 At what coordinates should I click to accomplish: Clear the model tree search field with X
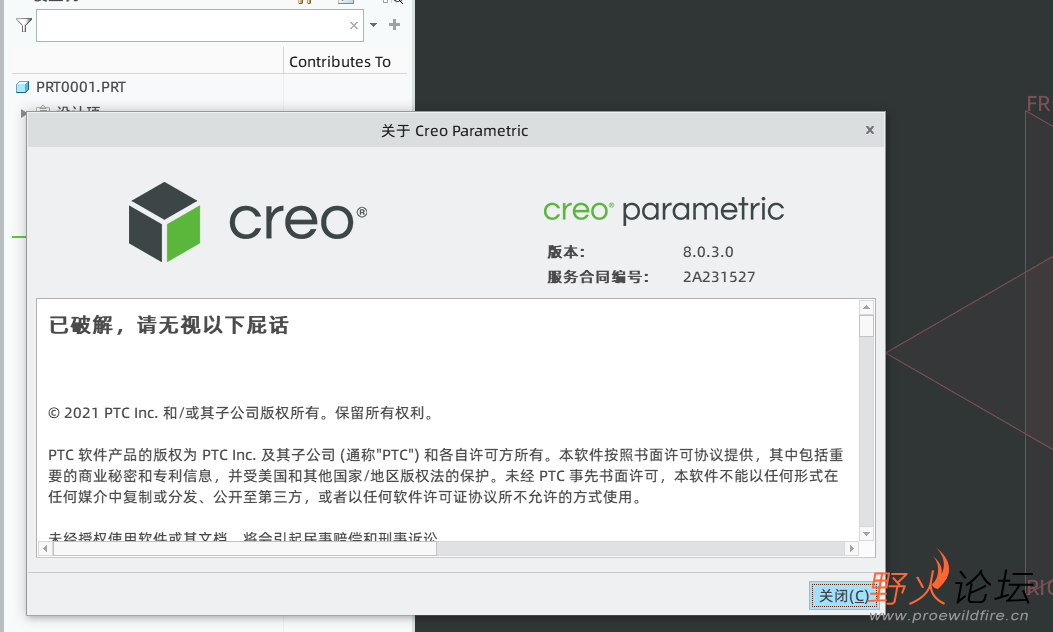(x=354, y=26)
